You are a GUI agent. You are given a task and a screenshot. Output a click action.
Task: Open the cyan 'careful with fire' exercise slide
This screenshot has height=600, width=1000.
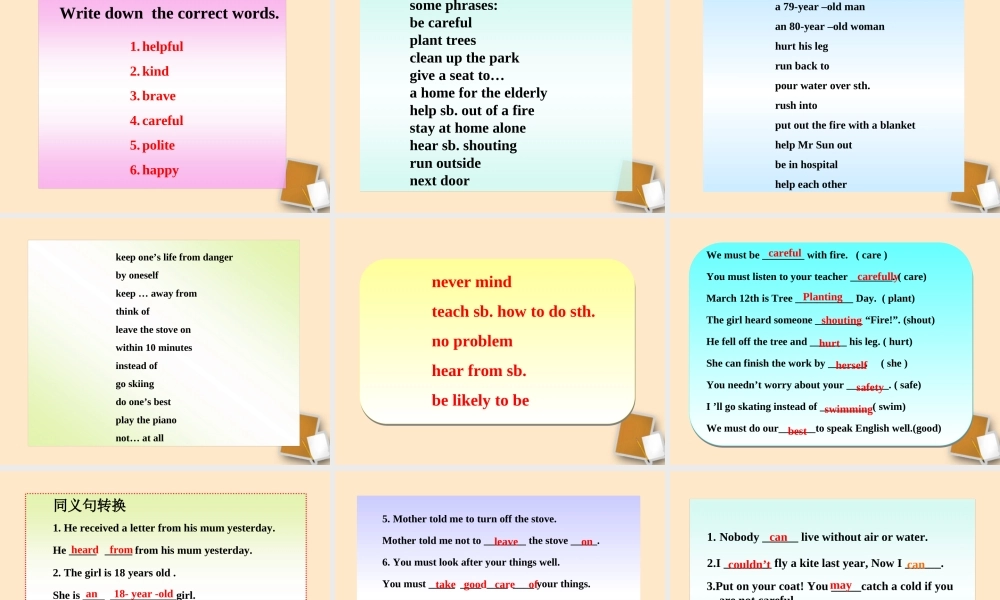pyautogui.click(x=834, y=342)
